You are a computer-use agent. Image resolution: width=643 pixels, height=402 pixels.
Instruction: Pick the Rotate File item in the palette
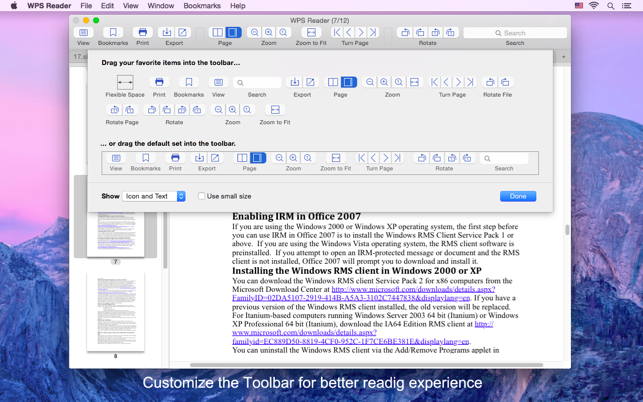[497, 86]
